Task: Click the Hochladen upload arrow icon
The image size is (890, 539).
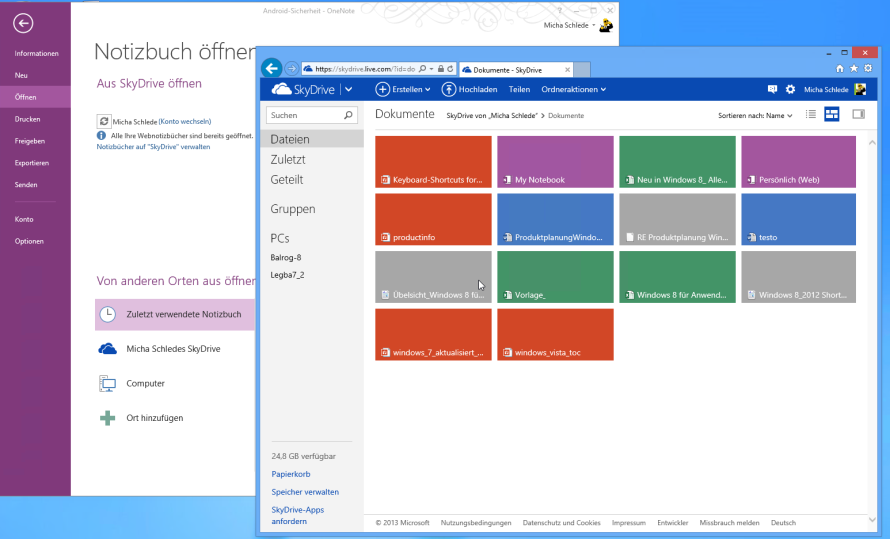Action: pos(448,89)
